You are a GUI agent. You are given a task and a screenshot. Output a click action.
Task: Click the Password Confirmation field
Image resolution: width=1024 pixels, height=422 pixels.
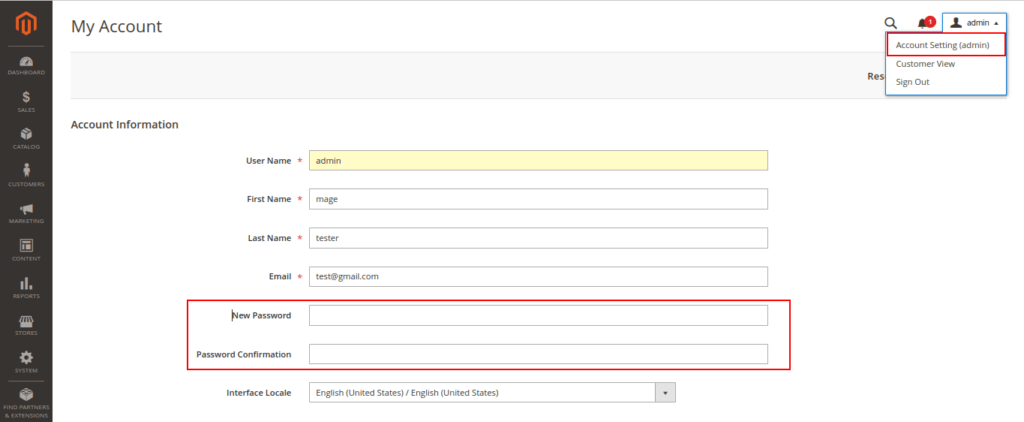pos(538,354)
